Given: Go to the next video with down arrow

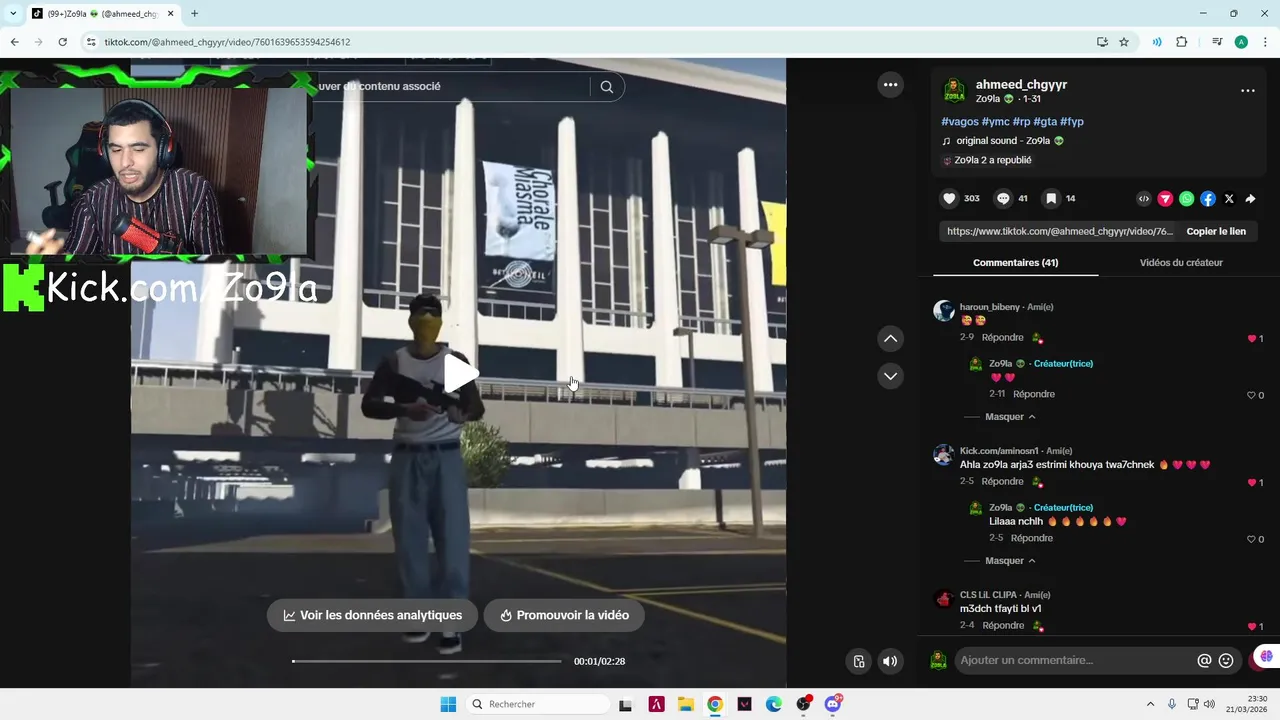Looking at the screenshot, I should pyautogui.click(x=890, y=376).
